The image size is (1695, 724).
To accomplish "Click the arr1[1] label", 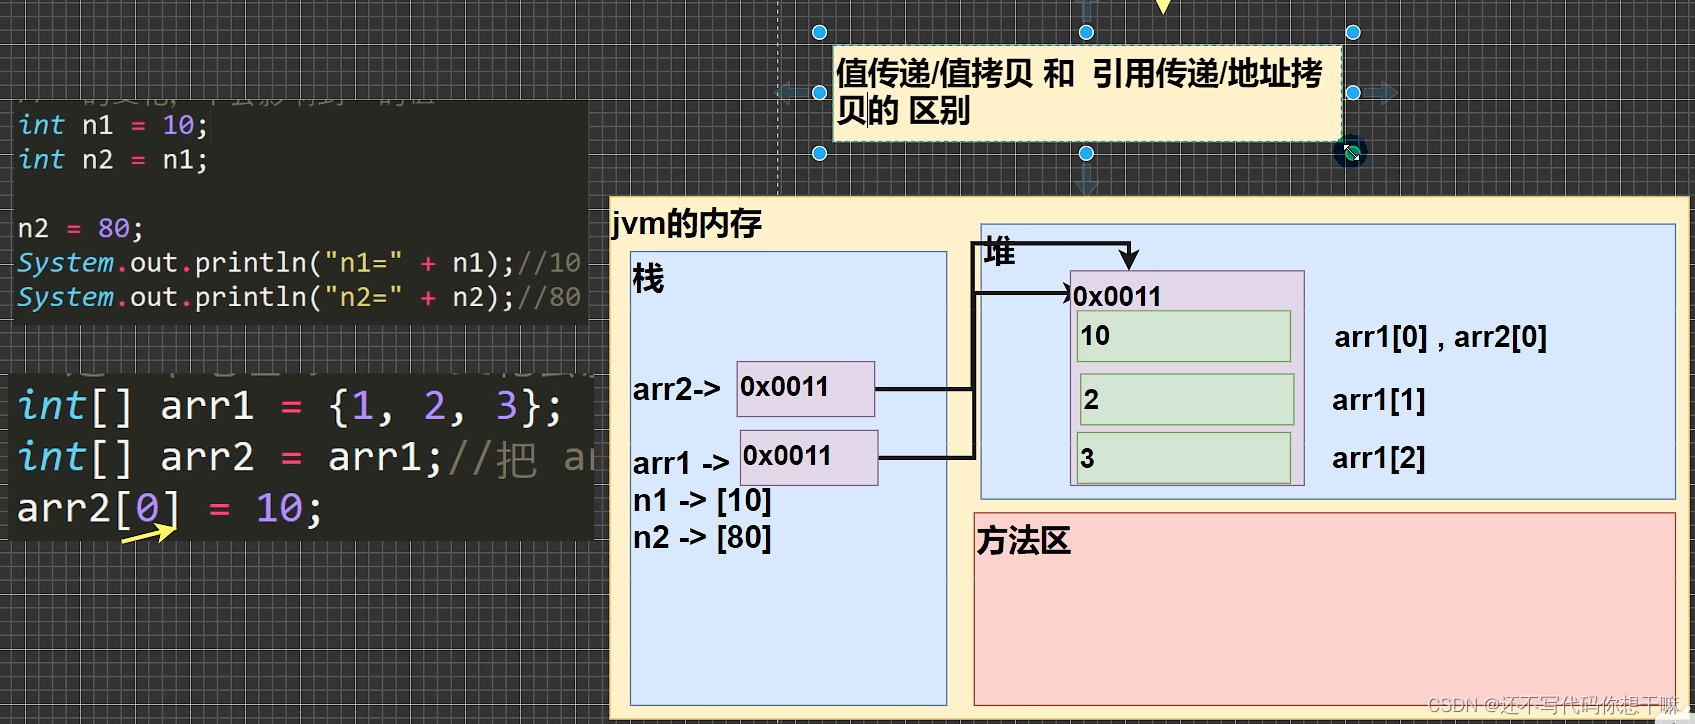I will pyautogui.click(x=1379, y=400).
